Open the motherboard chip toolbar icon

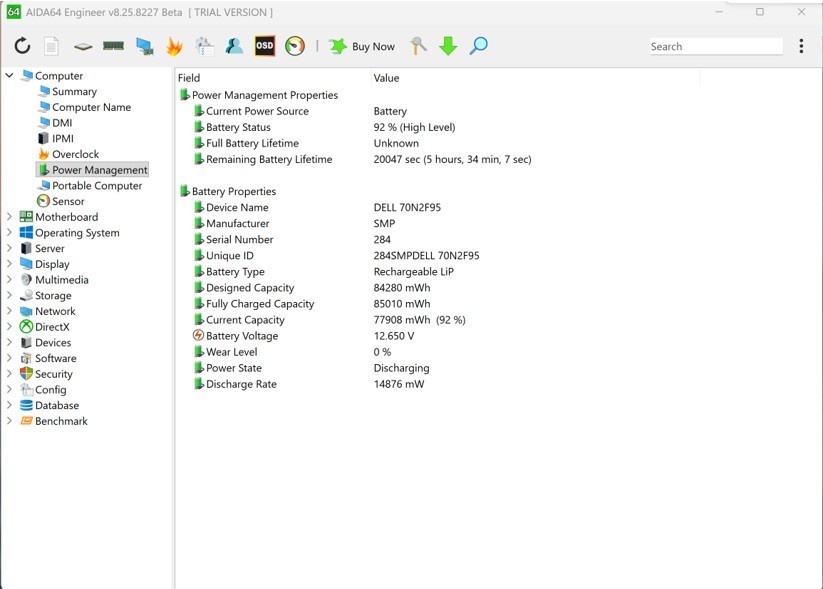(83, 47)
